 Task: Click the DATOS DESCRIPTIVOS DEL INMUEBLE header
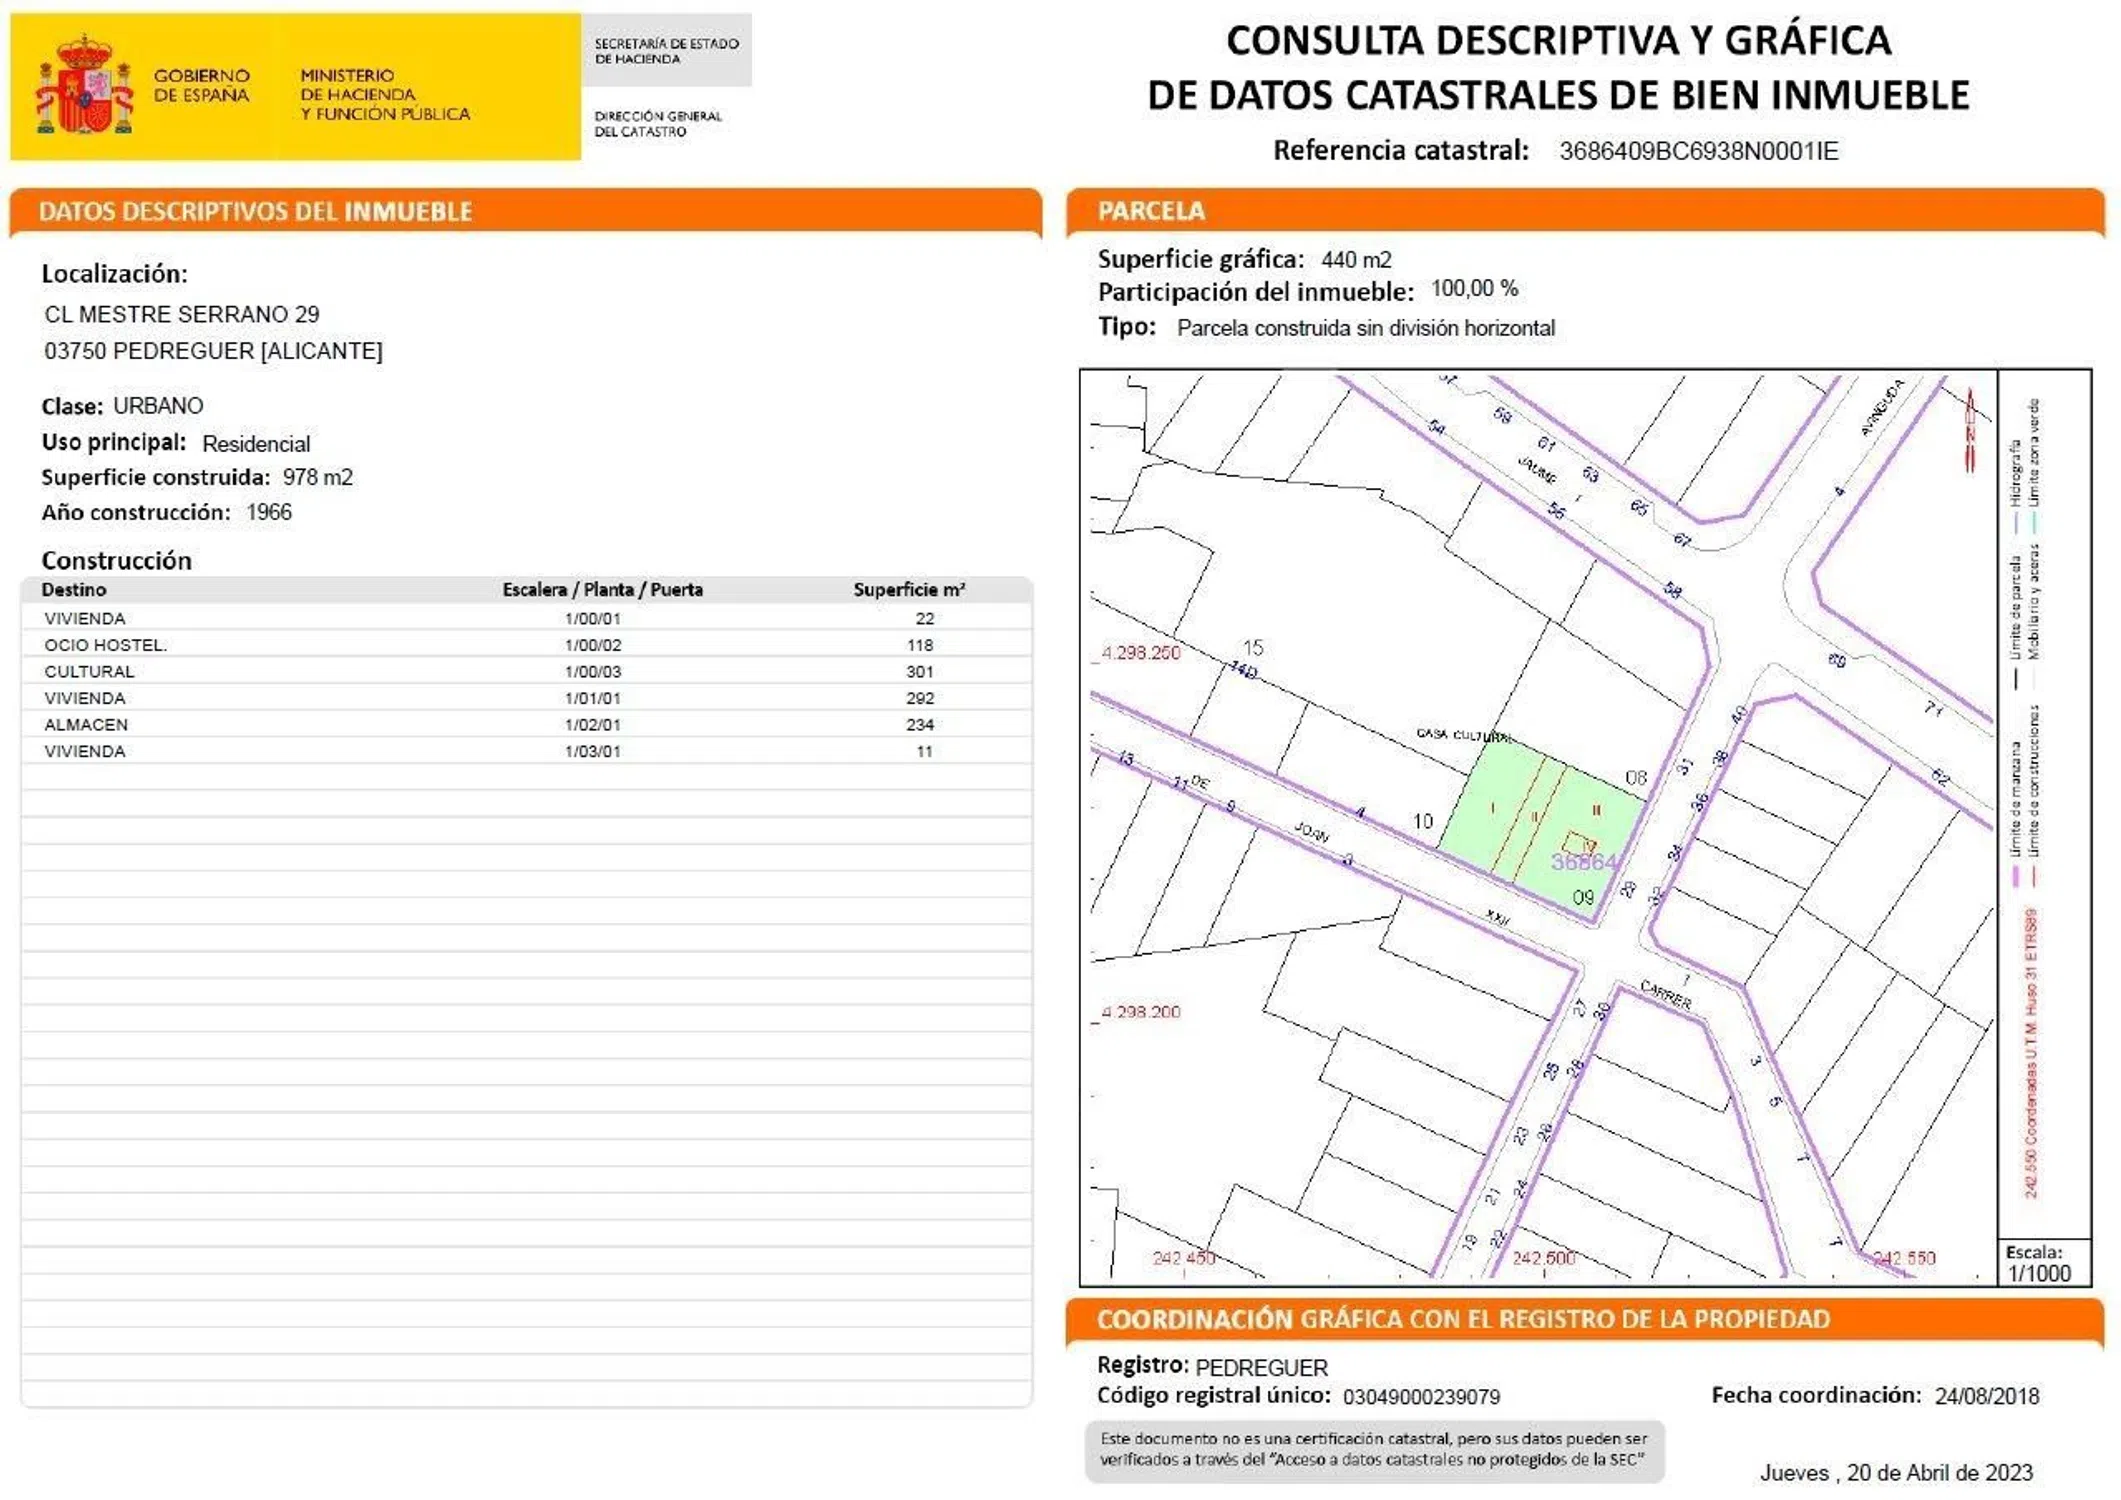tap(255, 212)
